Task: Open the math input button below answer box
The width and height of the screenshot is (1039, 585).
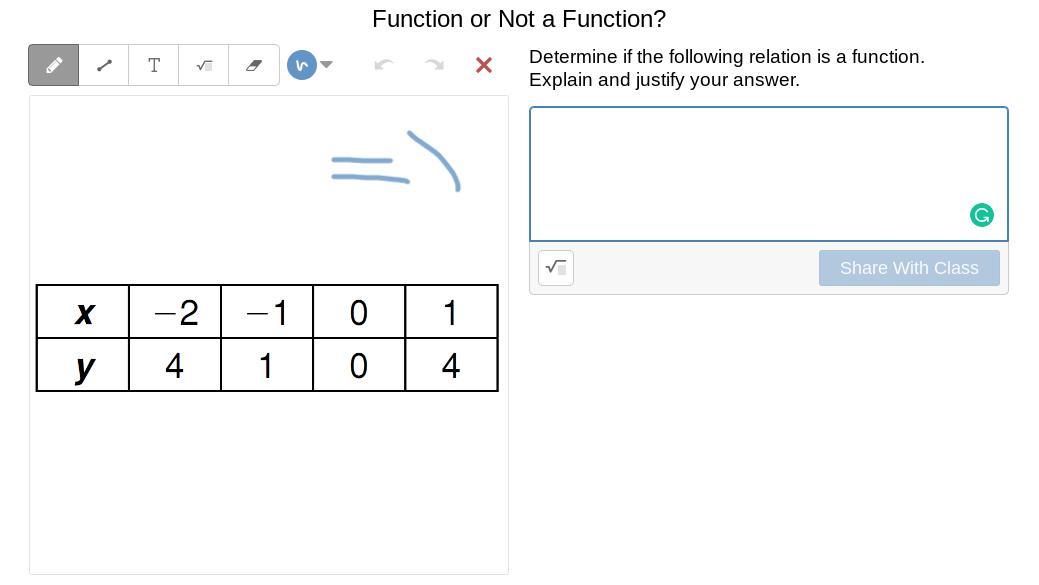Action: [x=556, y=268]
